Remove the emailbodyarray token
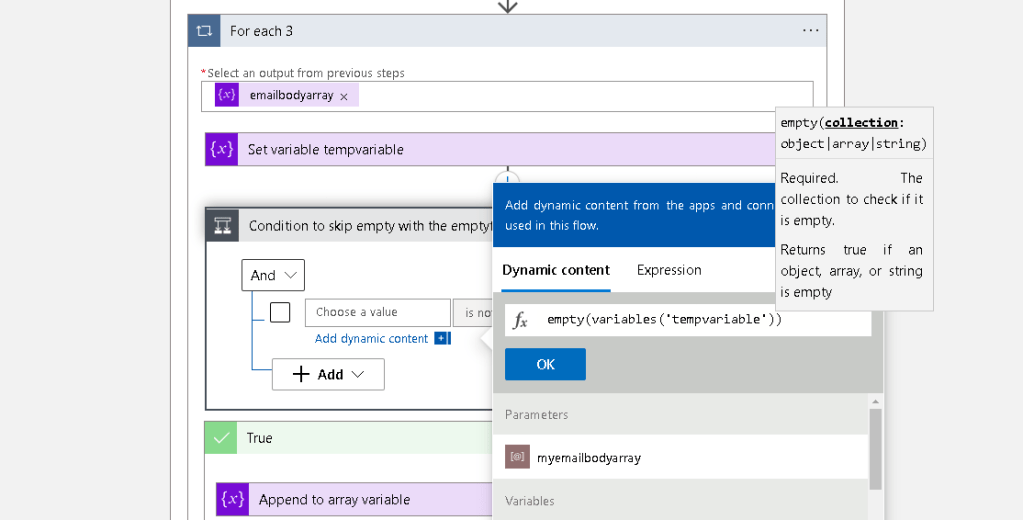Image resolution: width=1023 pixels, height=520 pixels. pos(344,97)
